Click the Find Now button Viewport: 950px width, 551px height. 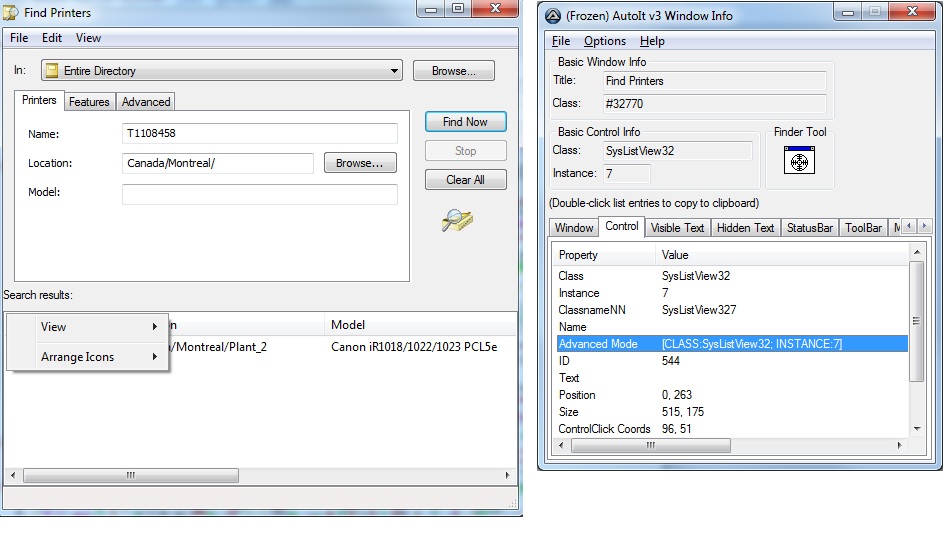coord(465,122)
